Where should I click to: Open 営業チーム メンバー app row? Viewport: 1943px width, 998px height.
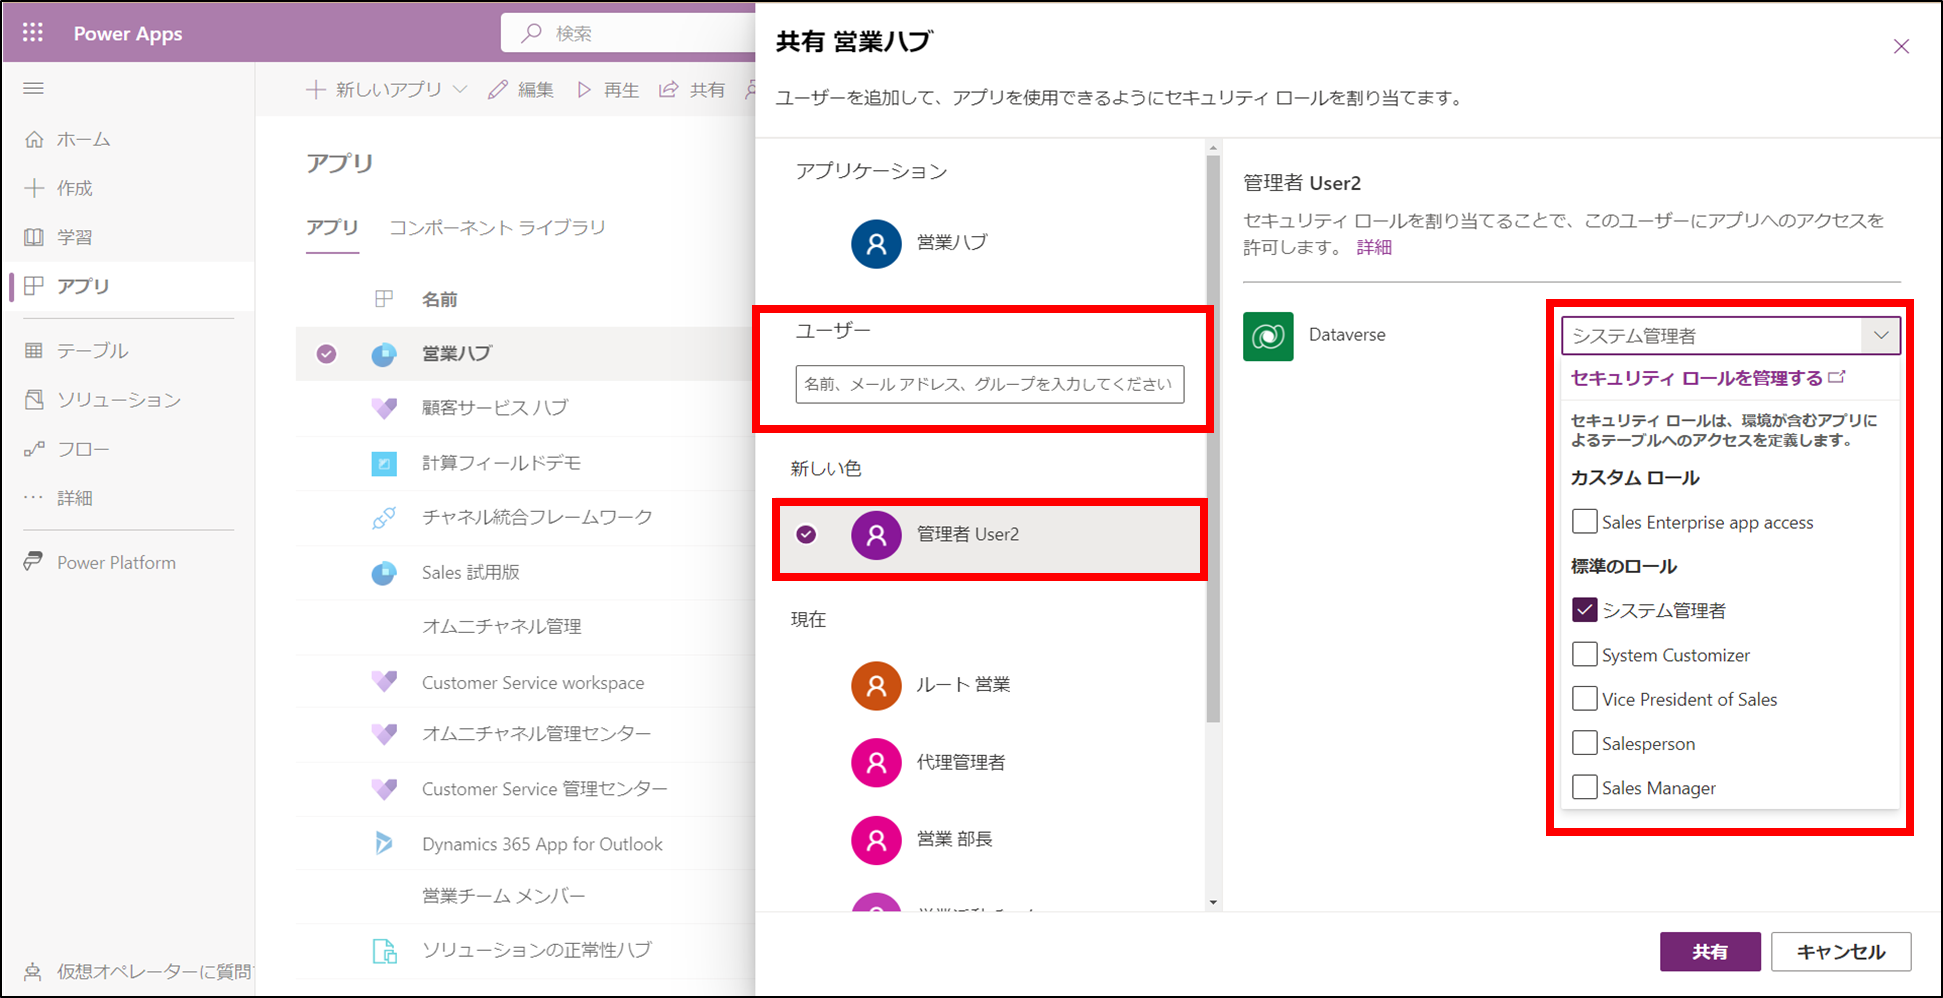coord(503,896)
